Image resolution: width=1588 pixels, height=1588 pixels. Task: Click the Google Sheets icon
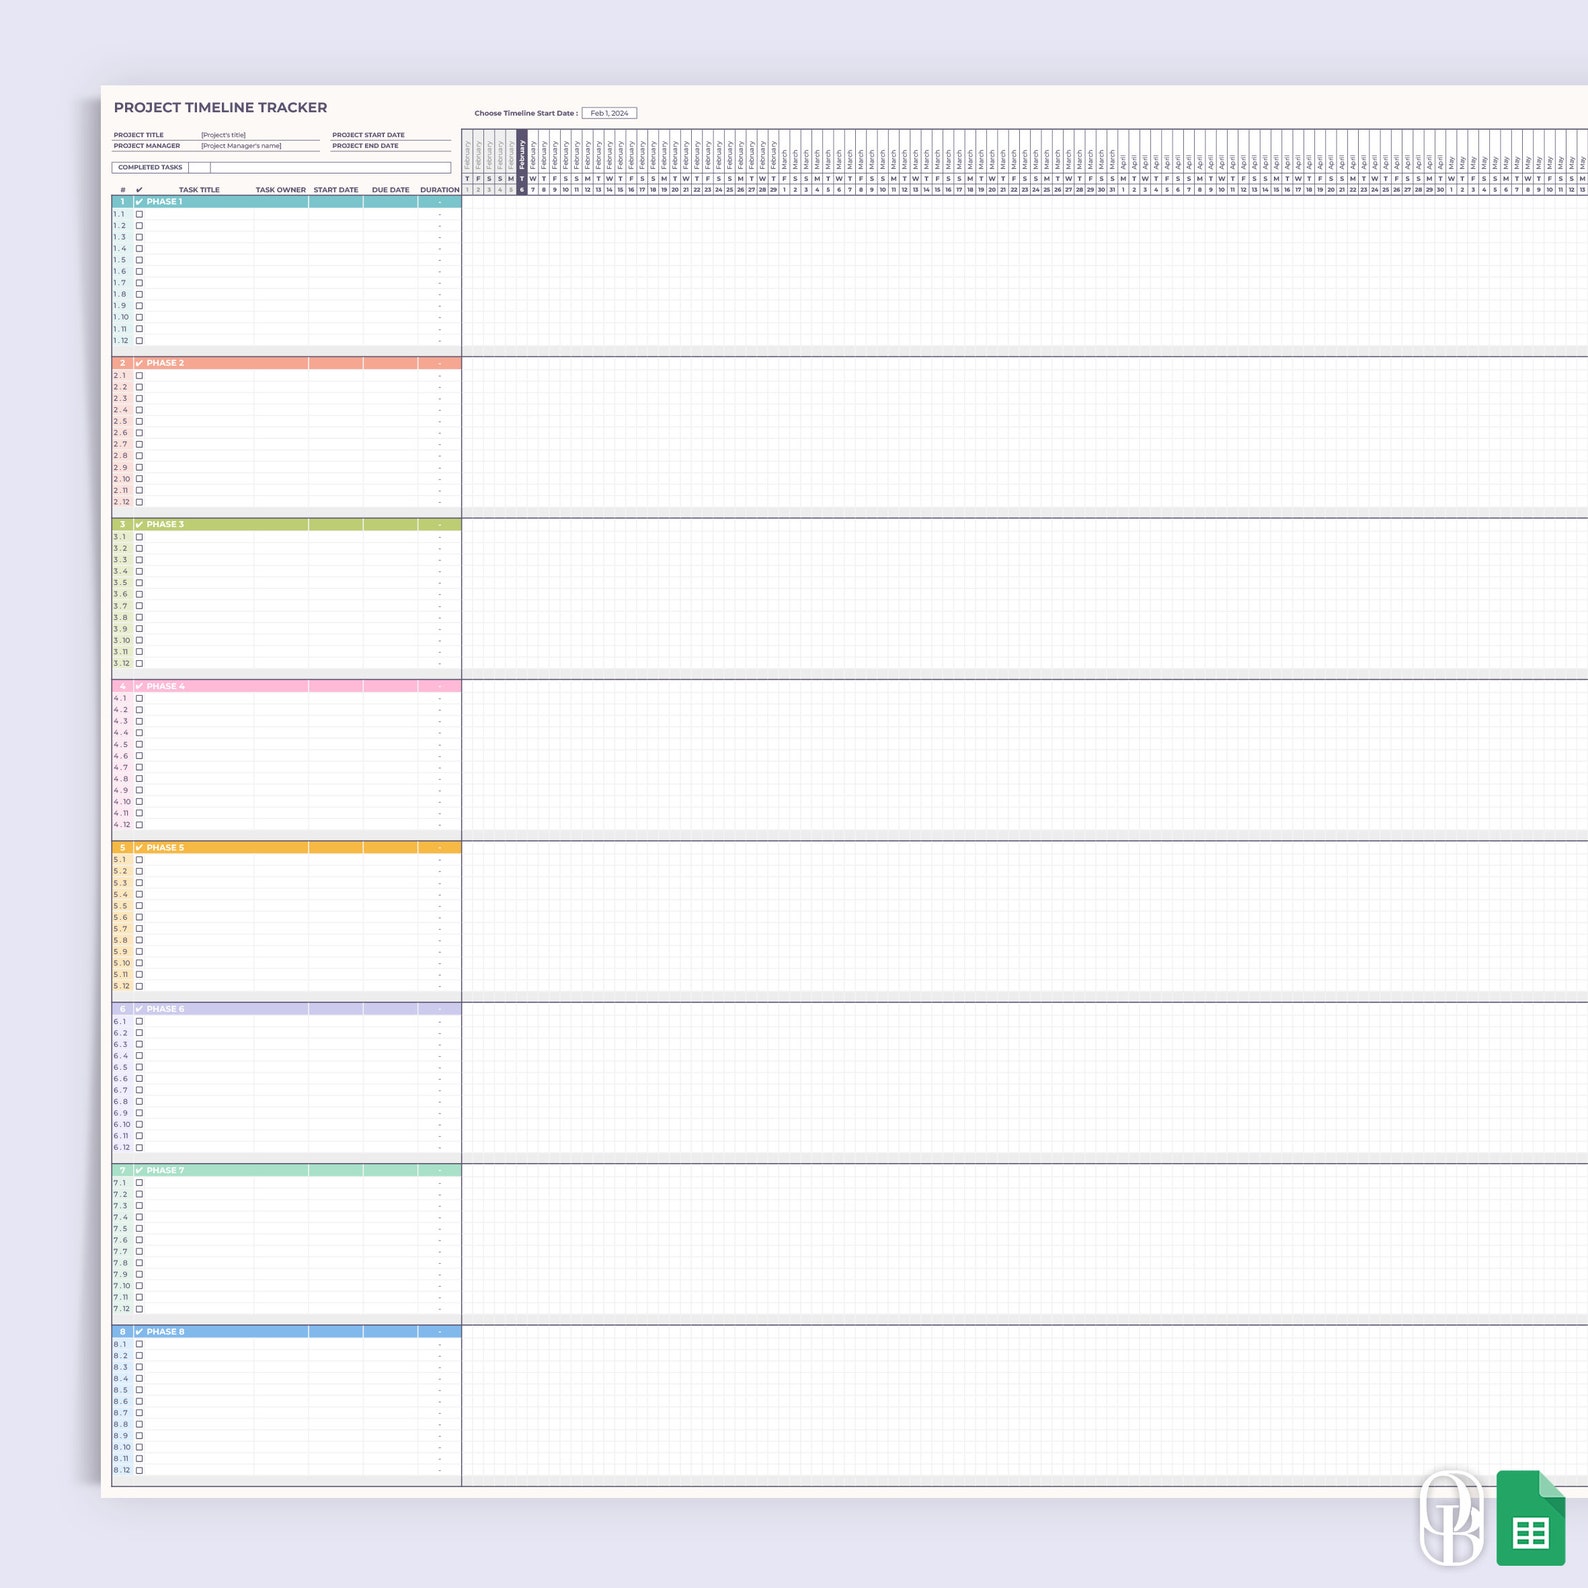coord(1530,1518)
